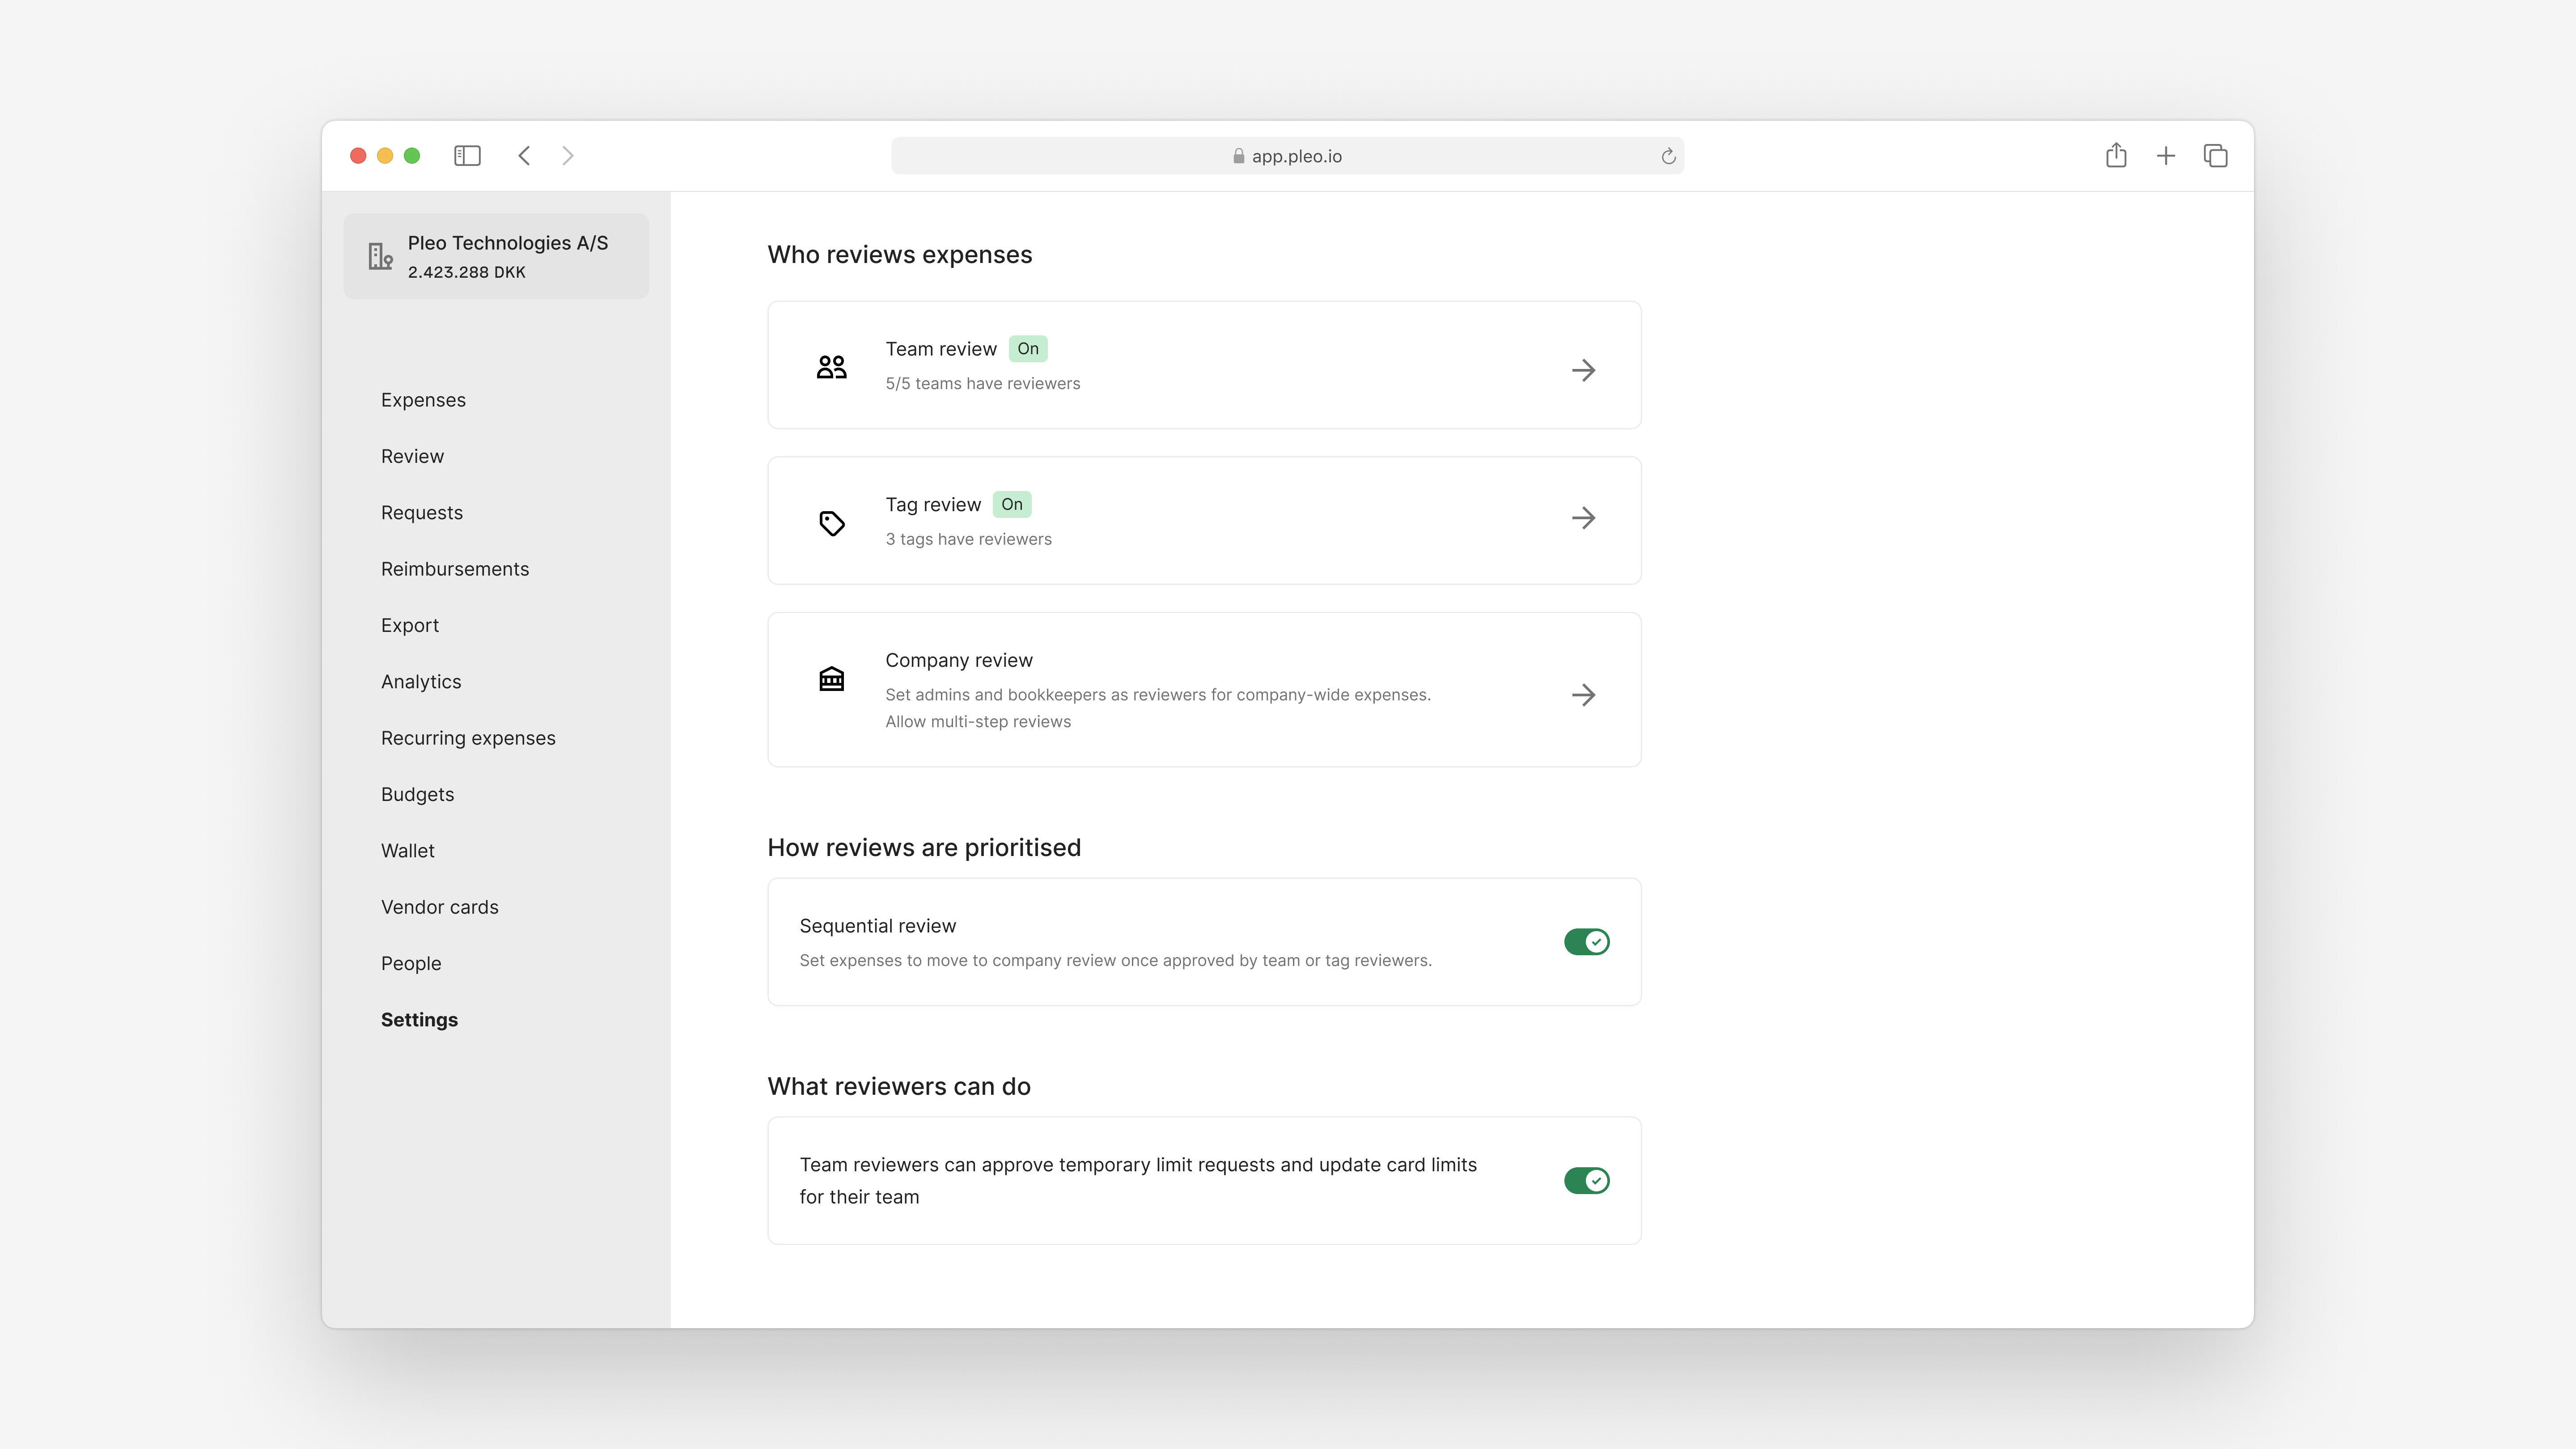The height and width of the screenshot is (1449, 2576).
Task: Click 'How reviews are prioritised' heading
Action: pyautogui.click(x=924, y=848)
